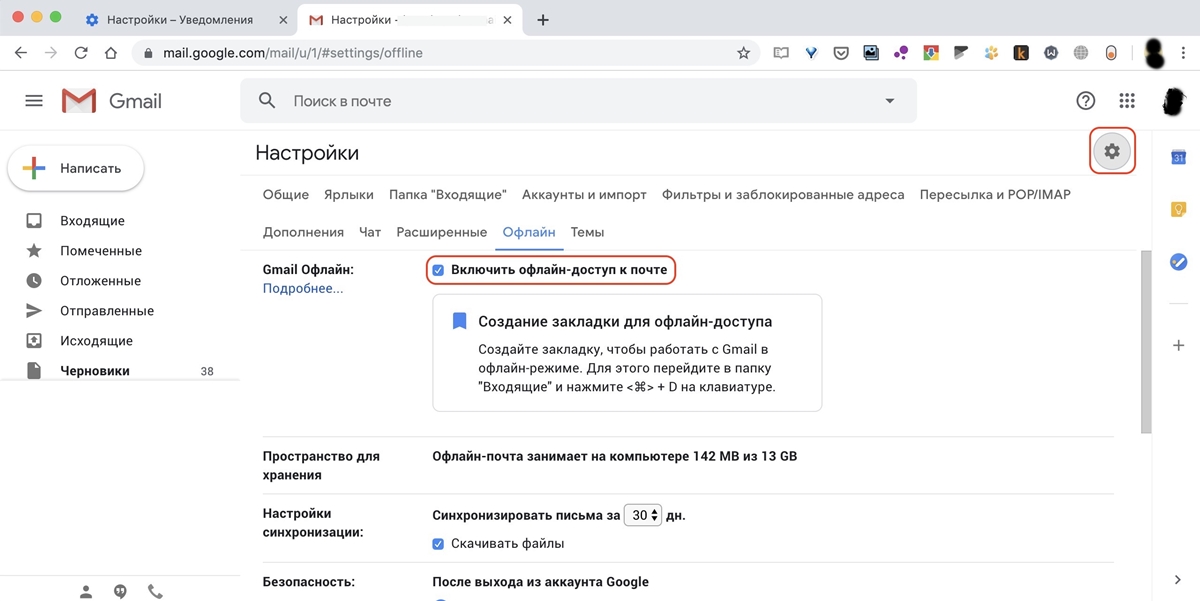Click the Gmail logo

coord(111,101)
